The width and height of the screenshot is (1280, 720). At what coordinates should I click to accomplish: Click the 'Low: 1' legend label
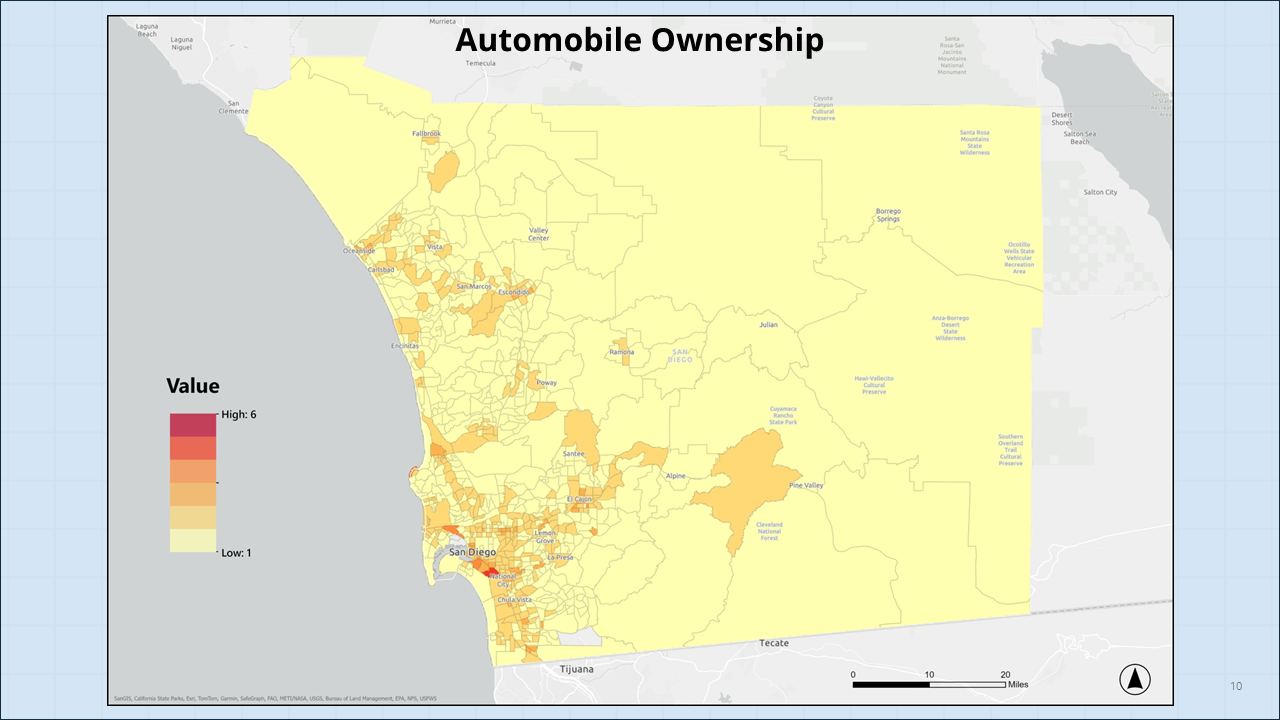pos(237,552)
